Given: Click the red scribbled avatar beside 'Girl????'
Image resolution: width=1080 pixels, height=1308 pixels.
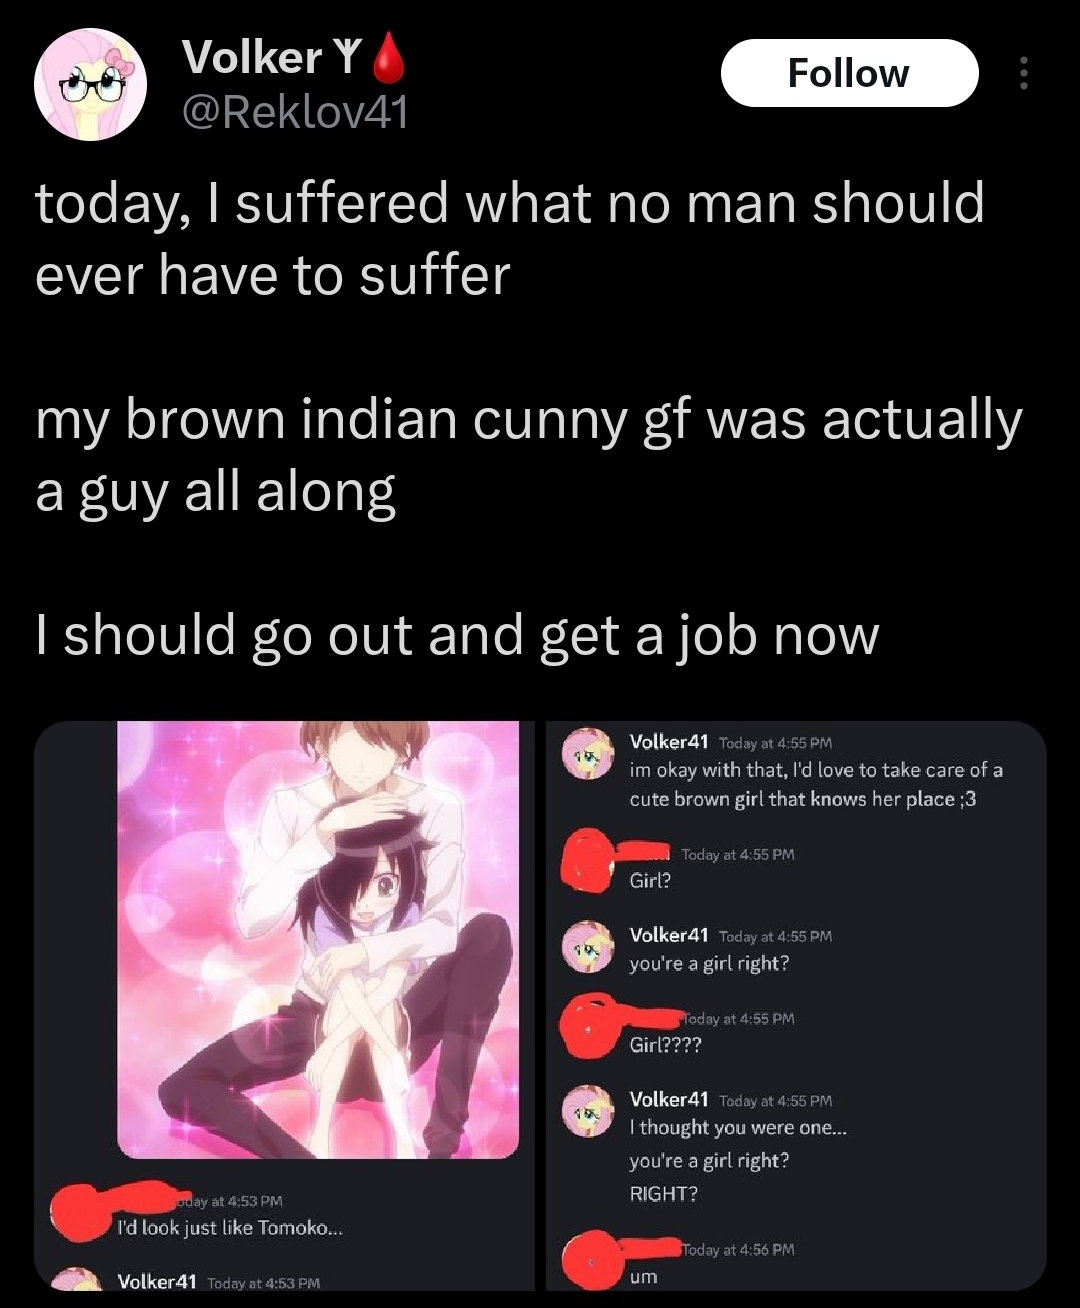Looking at the screenshot, I should tap(588, 1025).
